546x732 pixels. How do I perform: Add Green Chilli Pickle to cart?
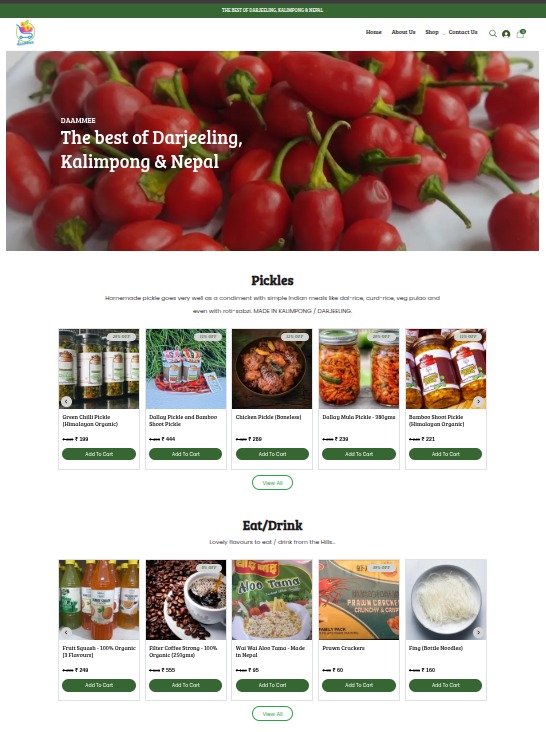click(x=99, y=454)
